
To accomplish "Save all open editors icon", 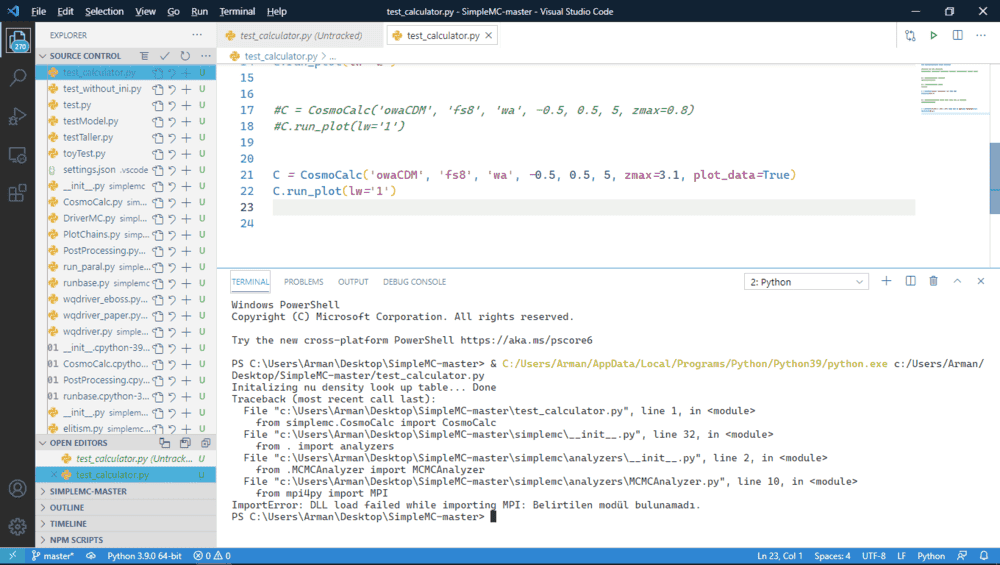I will tap(185, 443).
